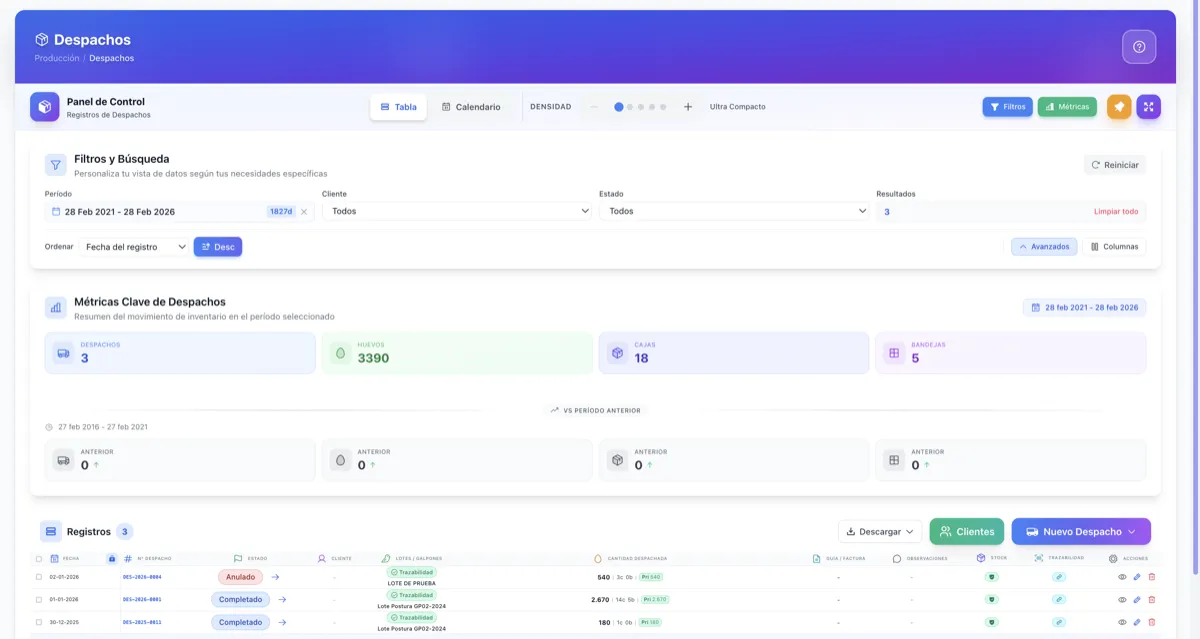Viewport: 1200px width, 639px height.
Task: Open traceability link for dispatch DES-2026-0004
Action: [x=1059, y=577]
